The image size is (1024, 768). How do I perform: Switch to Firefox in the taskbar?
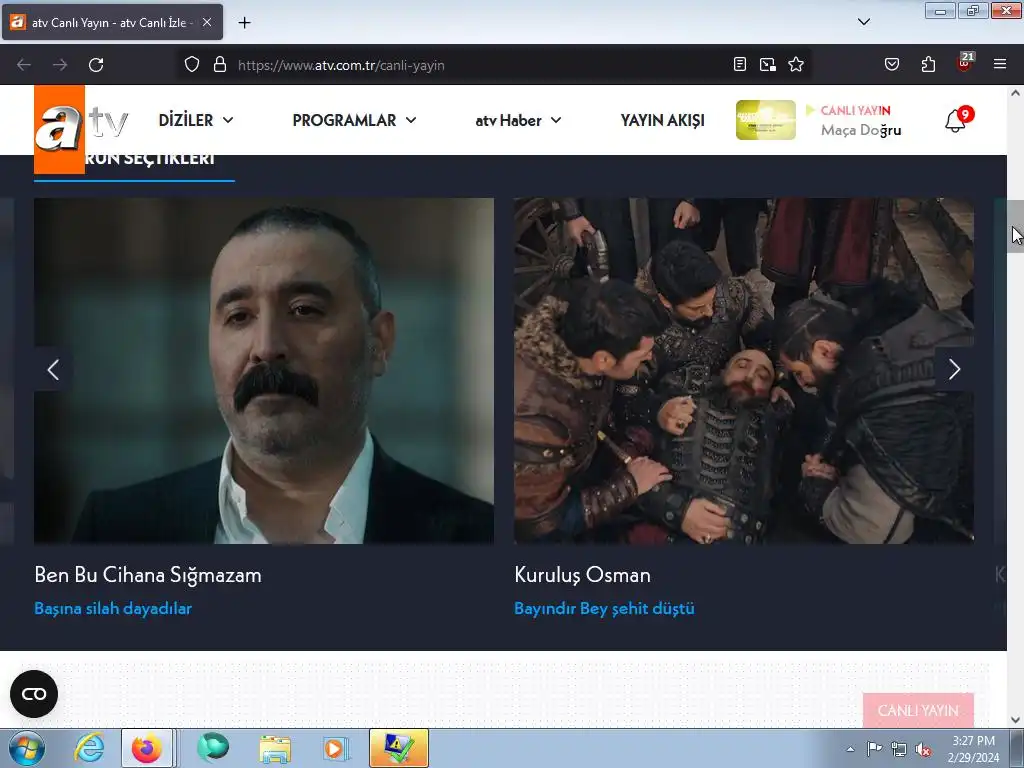coord(147,748)
